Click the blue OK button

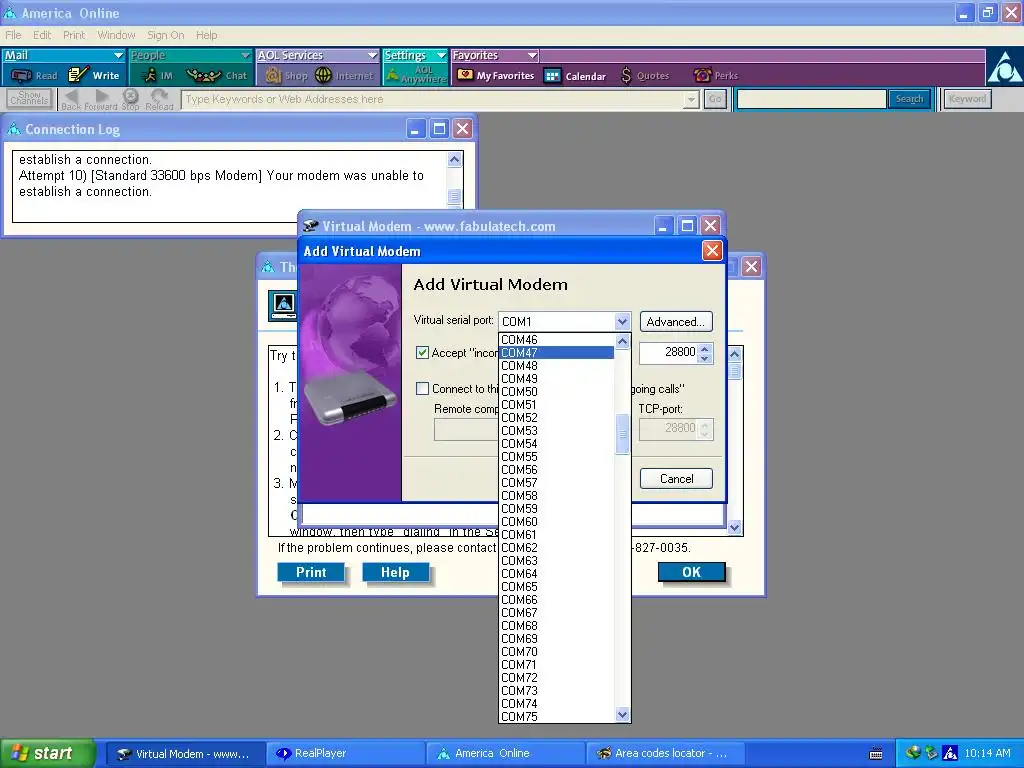[692, 572]
